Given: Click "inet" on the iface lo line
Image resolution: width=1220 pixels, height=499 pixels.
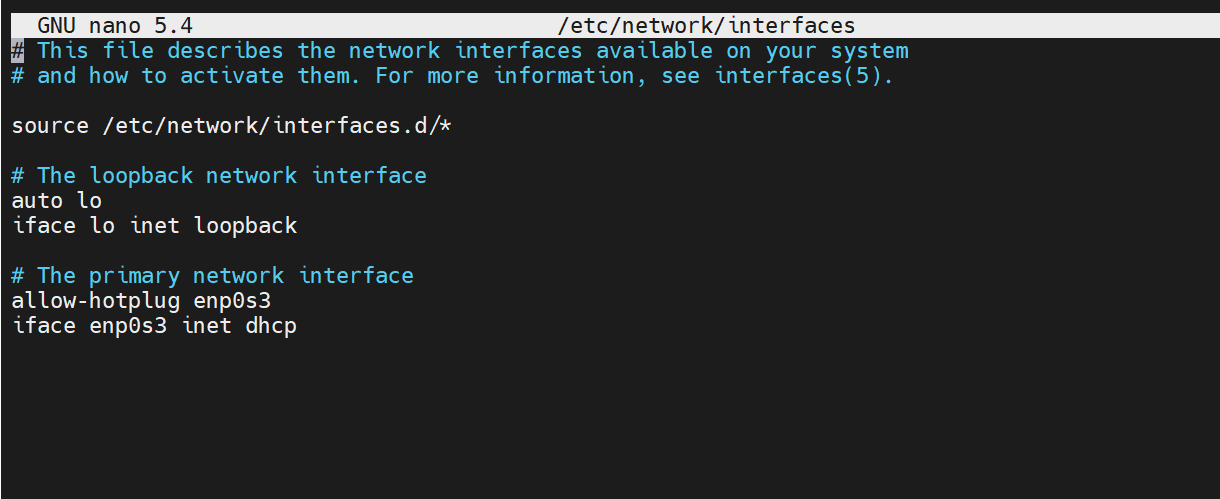Looking at the screenshot, I should 154,226.
